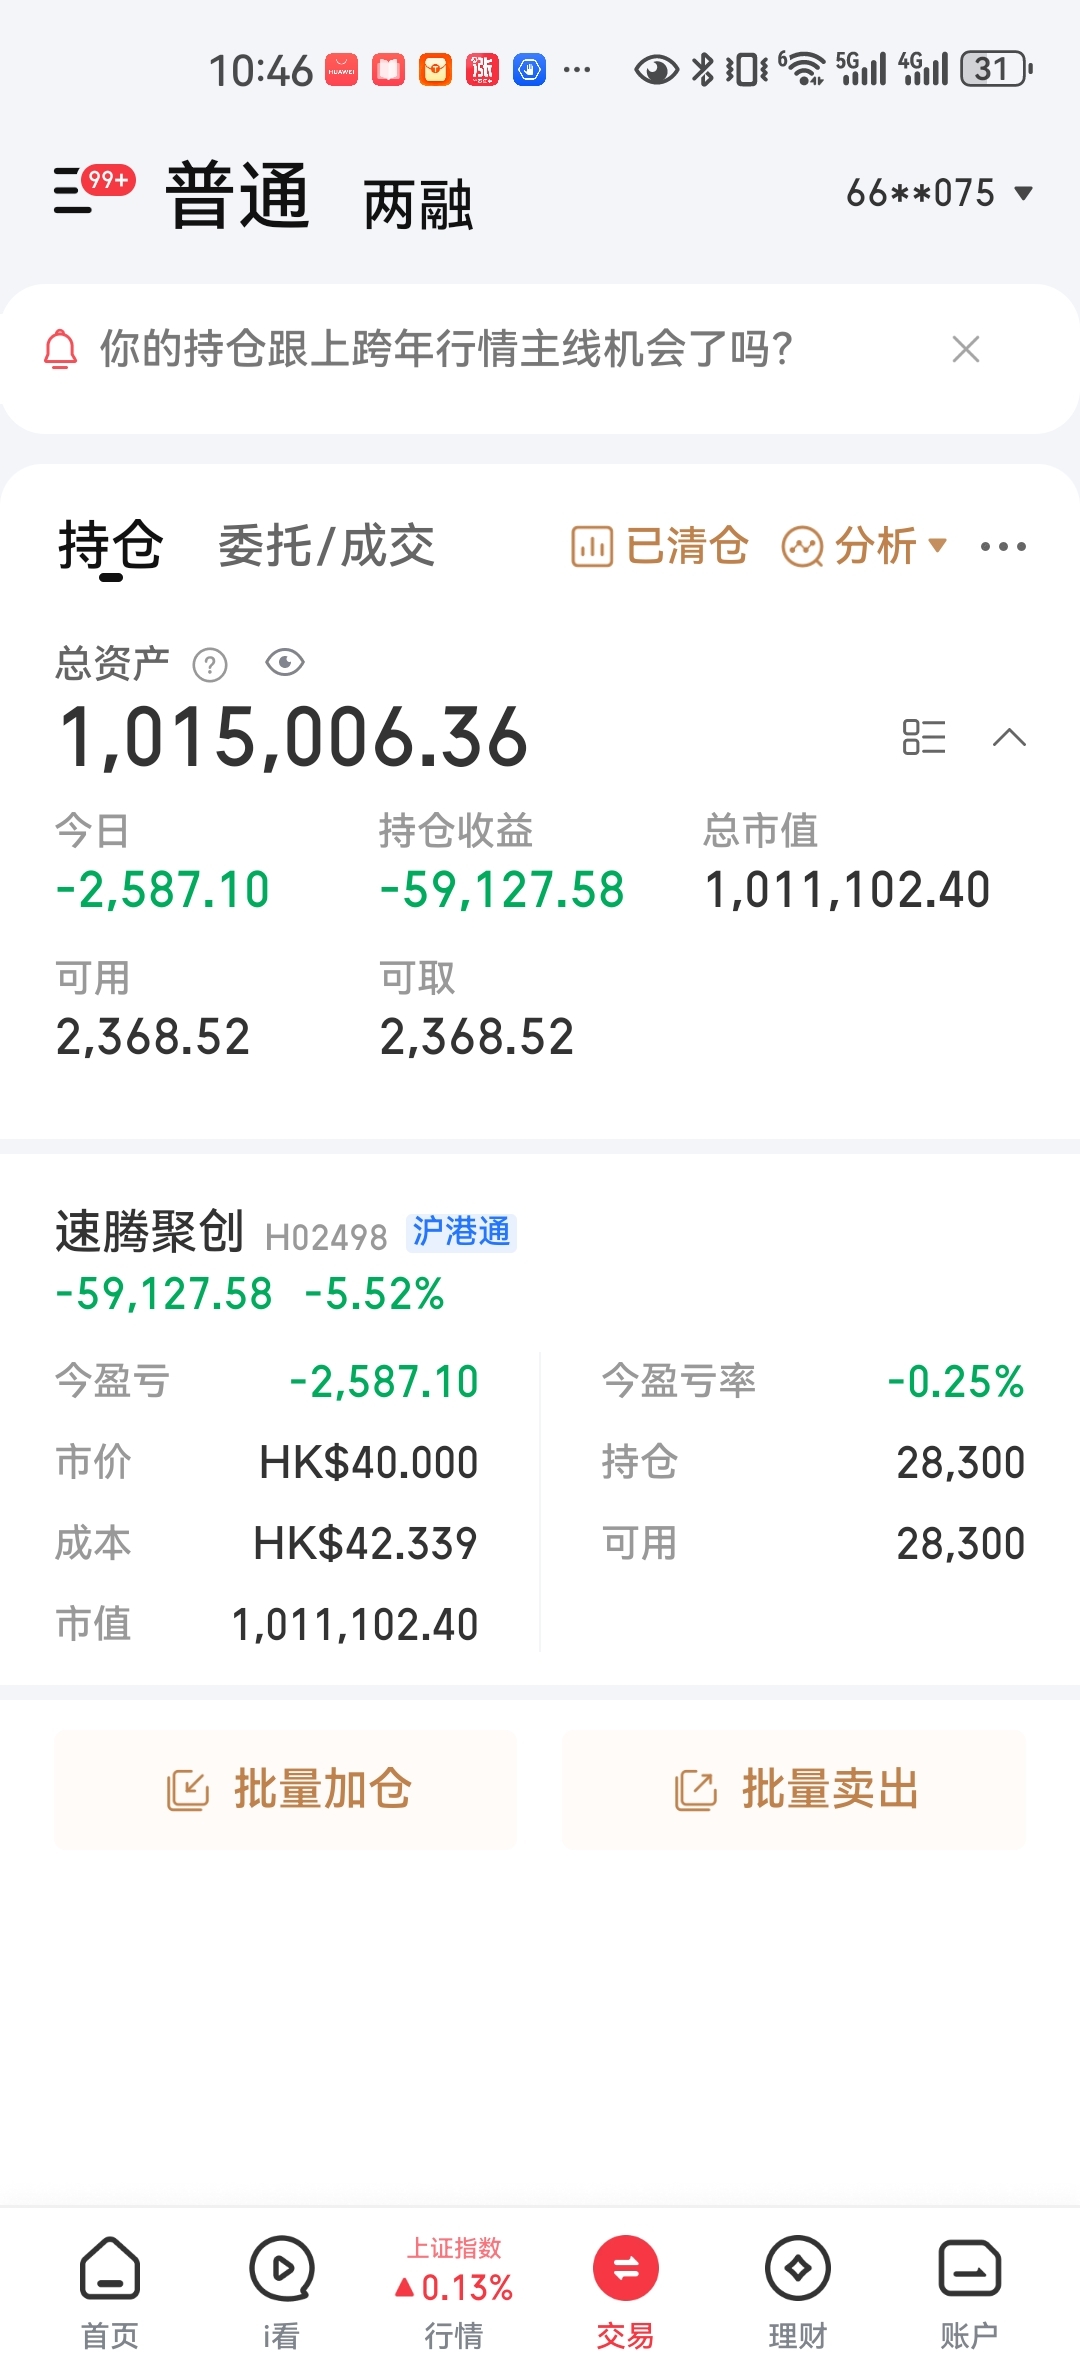Tap 可用 balance 2,368.52
The image size is (1080, 2376).
tap(153, 1036)
